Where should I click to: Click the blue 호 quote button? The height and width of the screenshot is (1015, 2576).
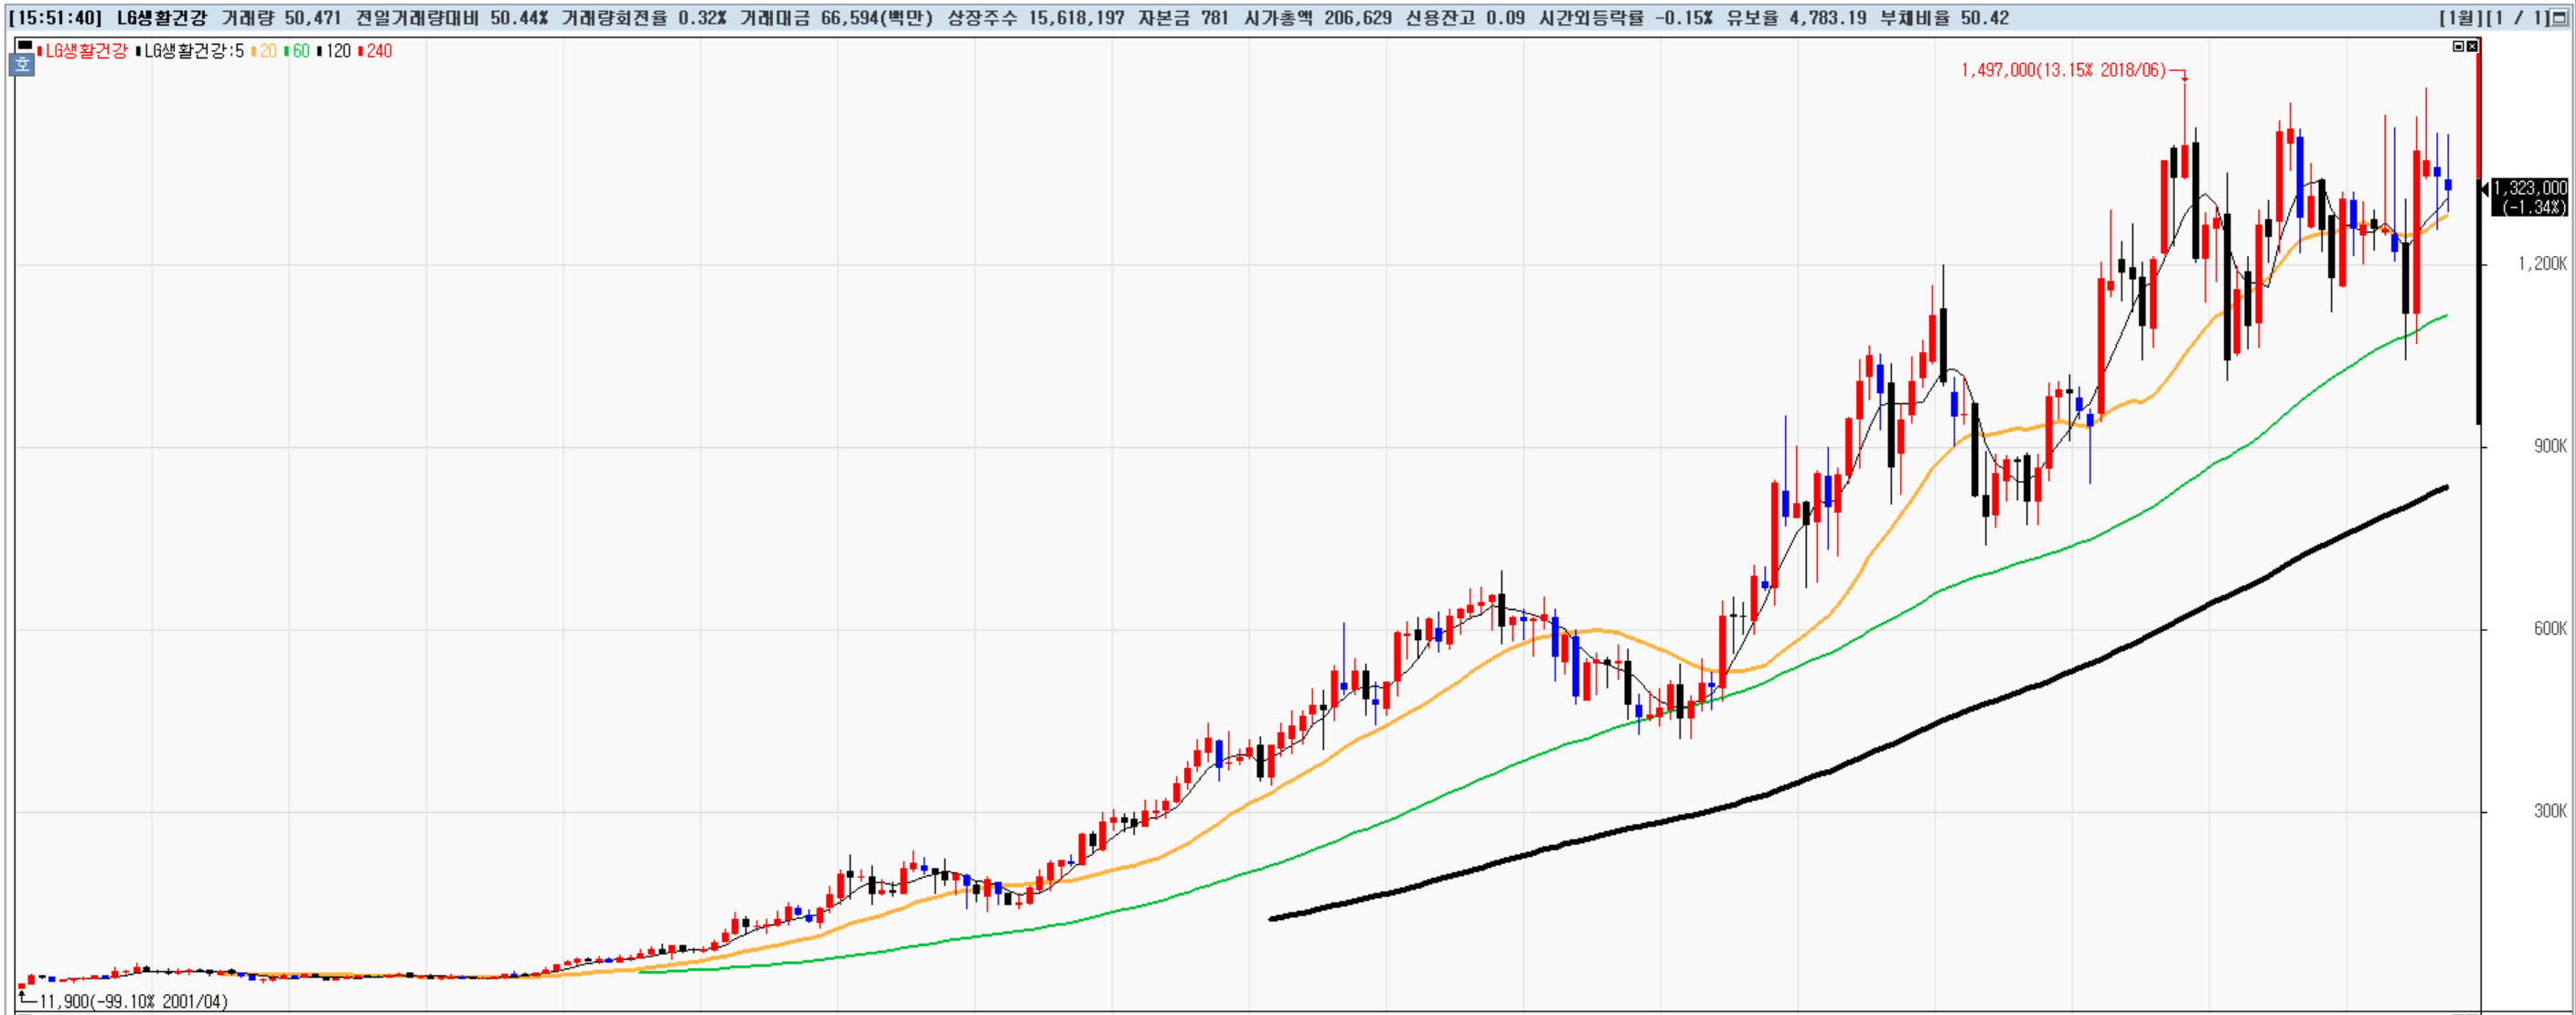22,65
